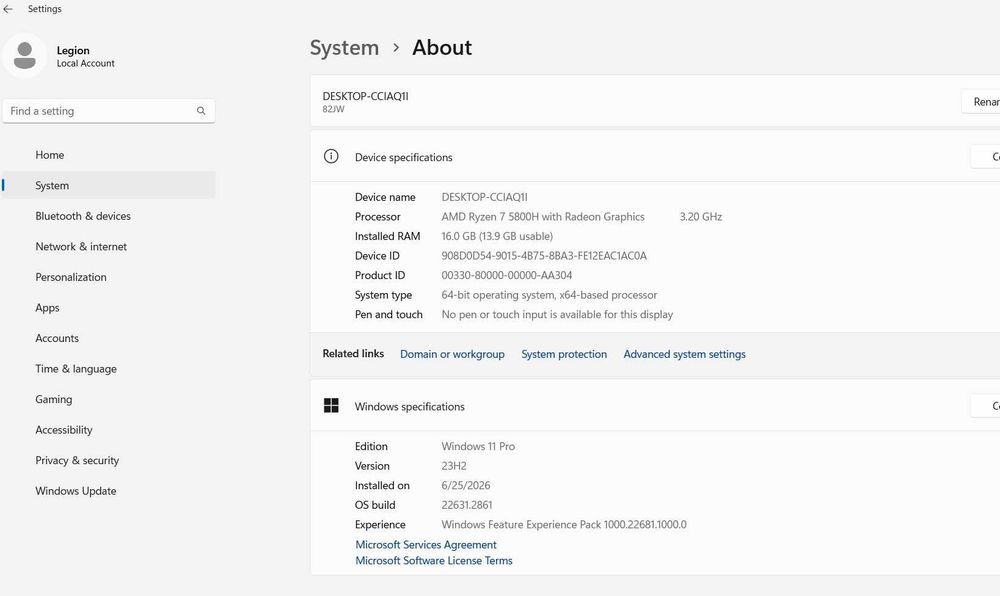Viewport: 1000px width, 596px height.
Task: Open Home in sidebar
Action: (108, 155)
